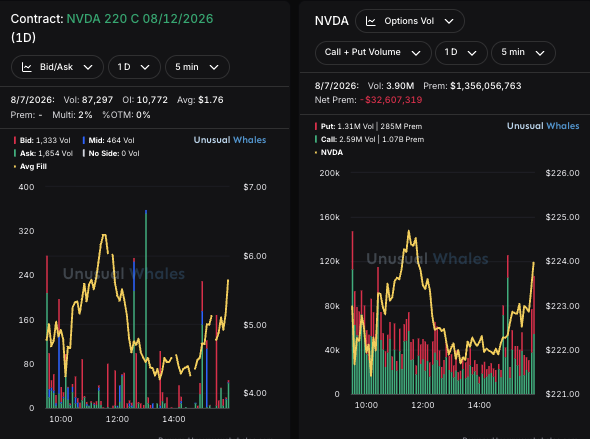Toggle the Put volume legend series
The width and height of the screenshot is (590, 439).
[x=368, y=126]
